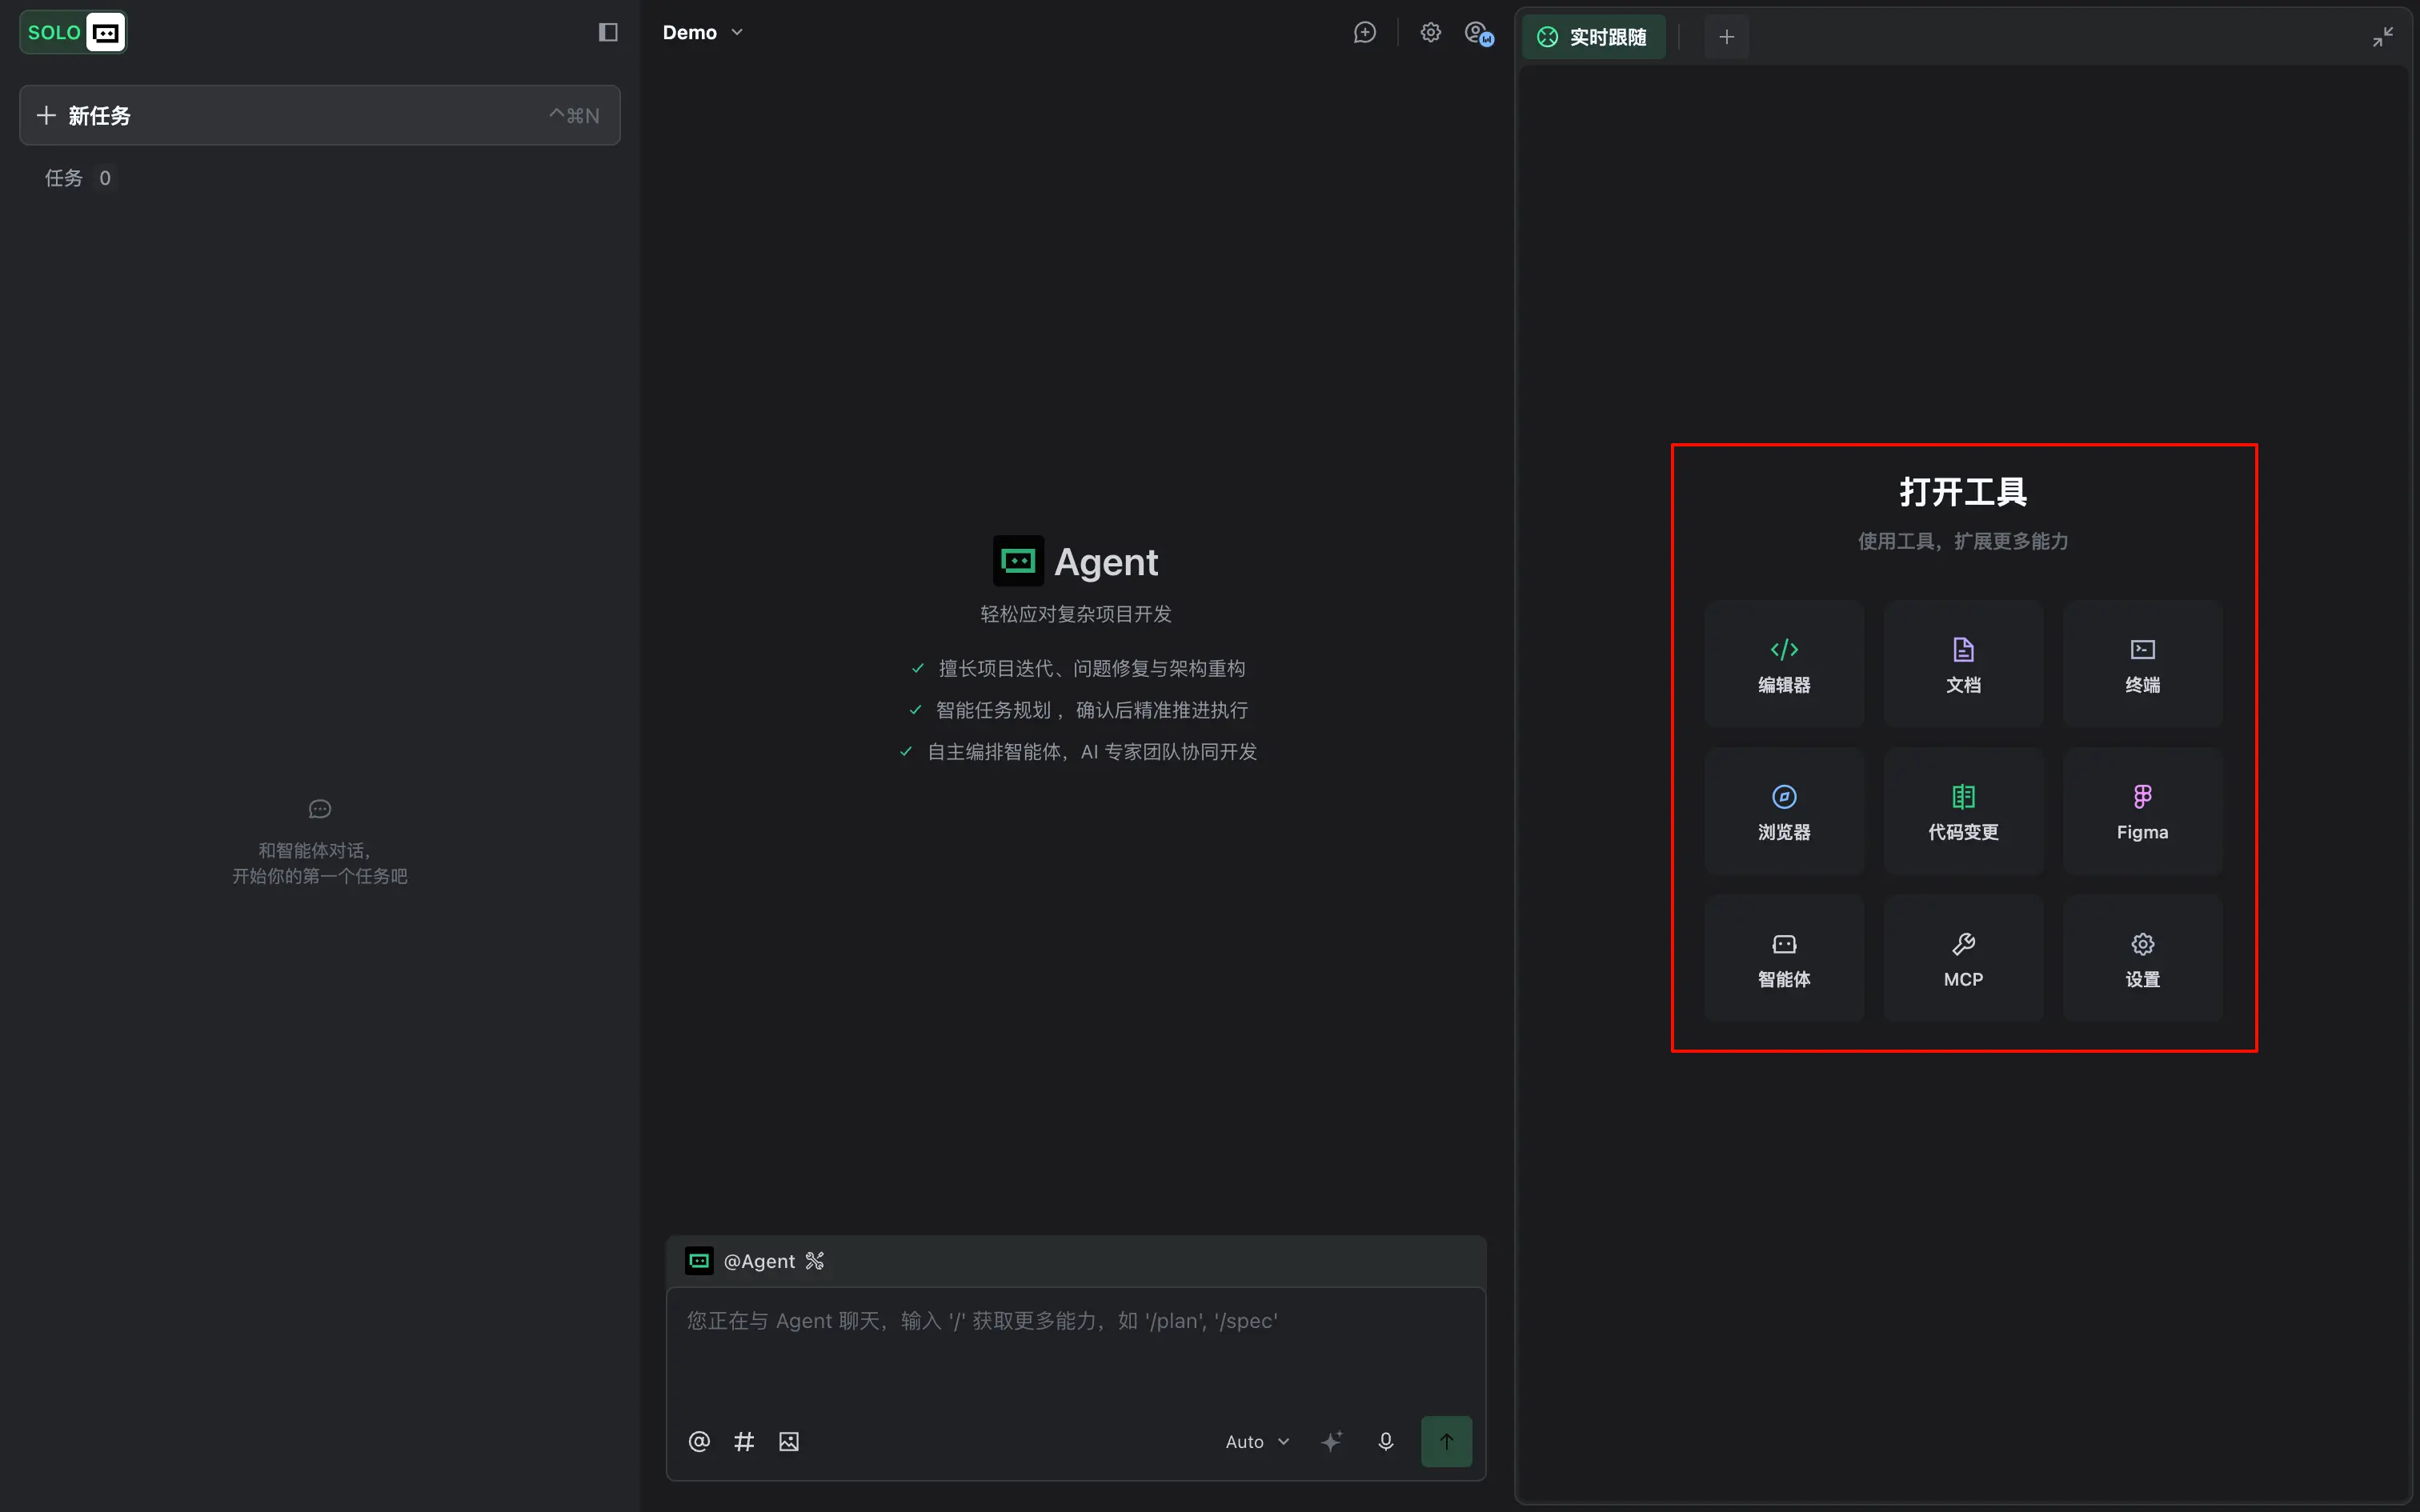Viewport: 2420px width, 1512px height.
Task: Click the SOLO mode logo badge
Action: pyautogui.click(x=73, y=33)
